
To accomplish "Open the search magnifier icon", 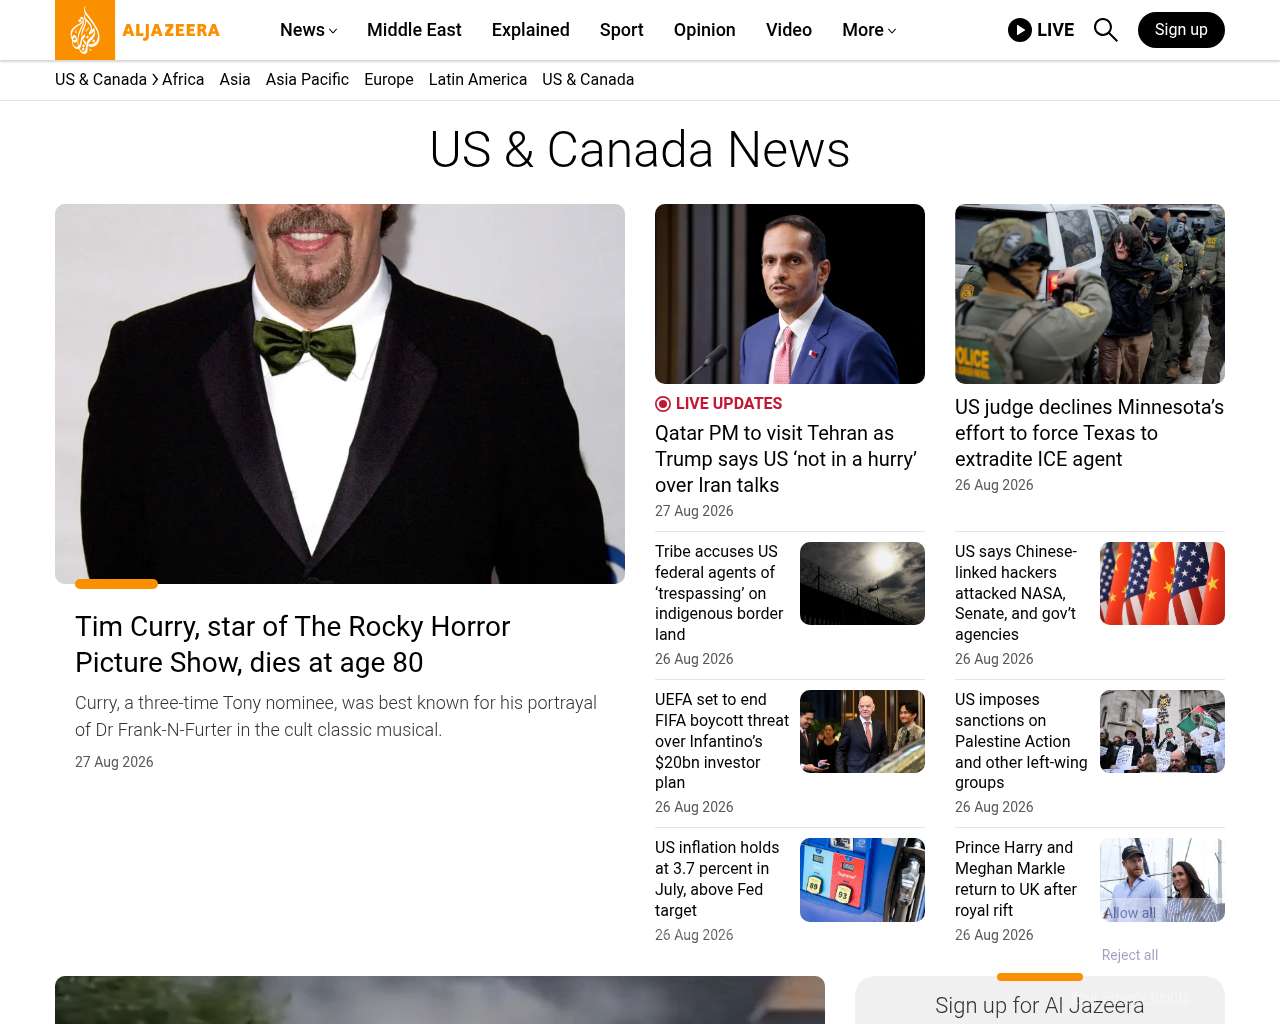I will point(1106,30).
